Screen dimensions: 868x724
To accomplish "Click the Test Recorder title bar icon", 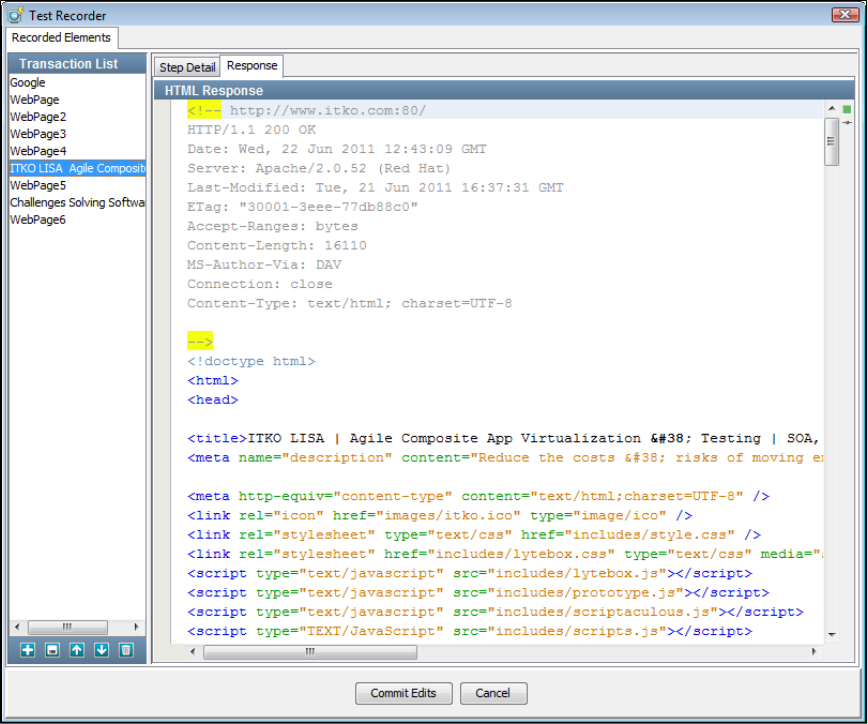I will (16, 15).
